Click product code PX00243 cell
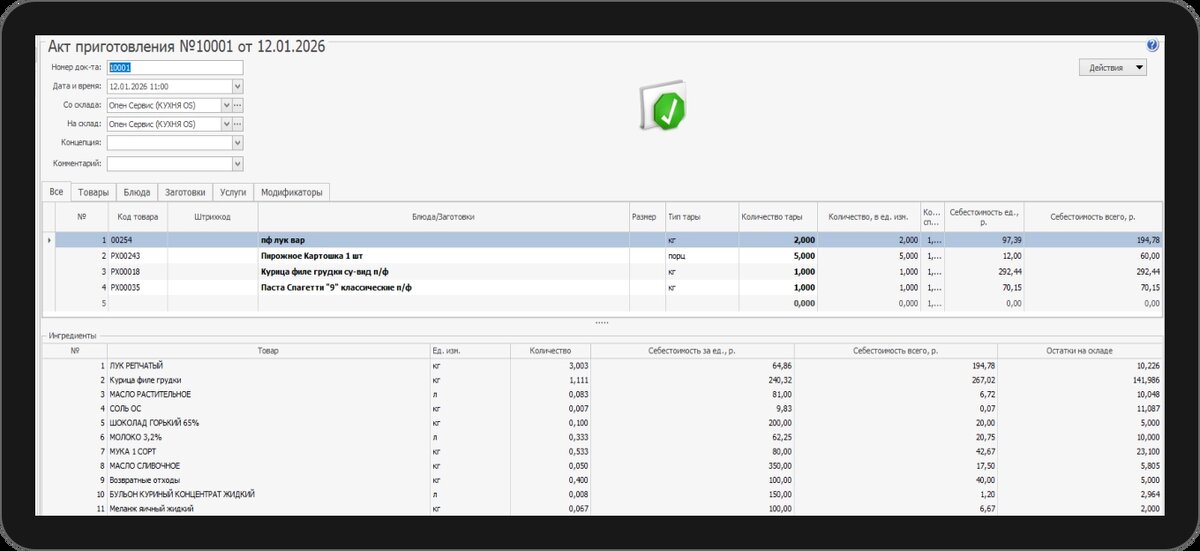Screen dimensions: 1200x551 coord(137,256)
